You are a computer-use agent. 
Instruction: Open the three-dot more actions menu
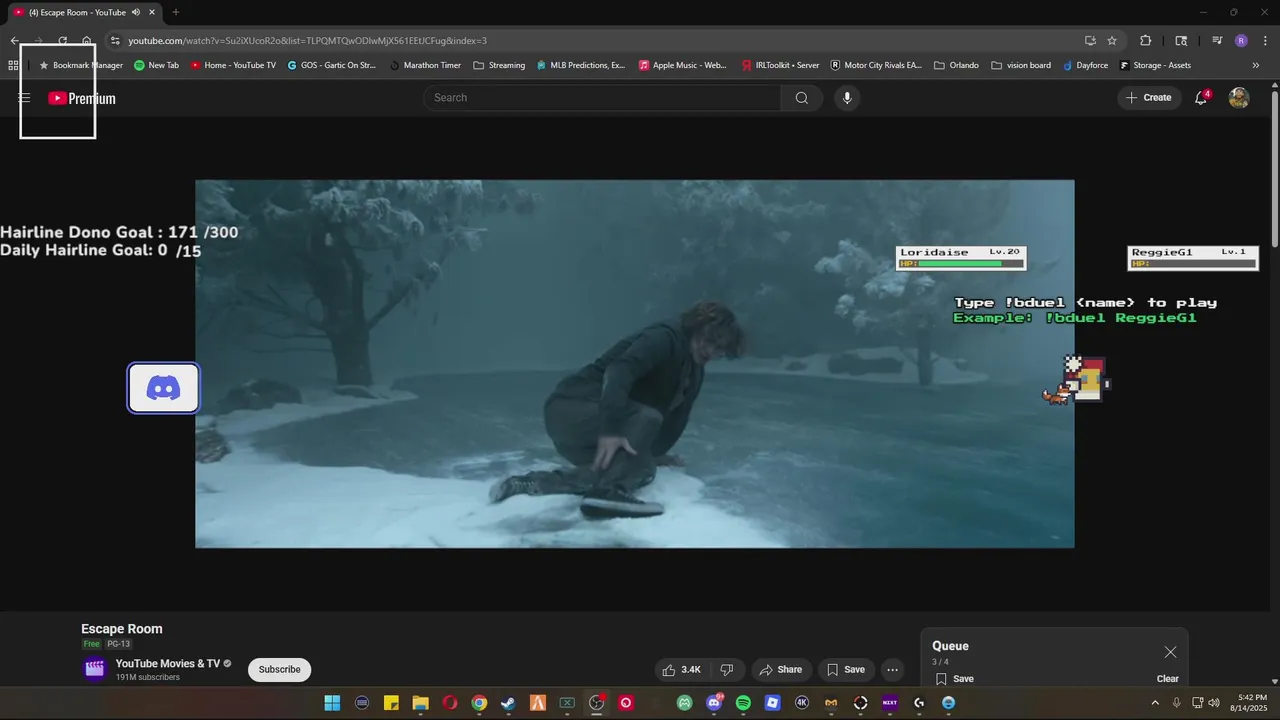[x=893, y=670]
